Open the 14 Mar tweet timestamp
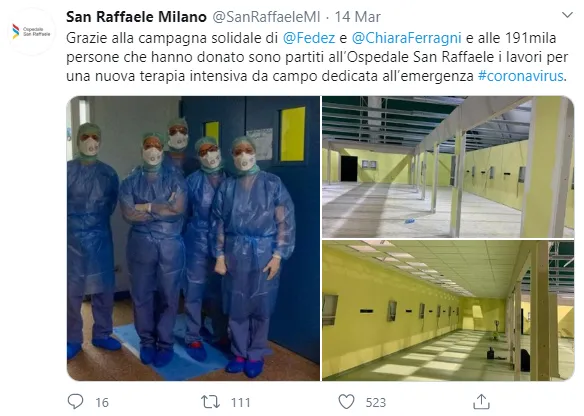Image resolution: width=584 pixels, height=416 pixels. [x=357, y=17]
